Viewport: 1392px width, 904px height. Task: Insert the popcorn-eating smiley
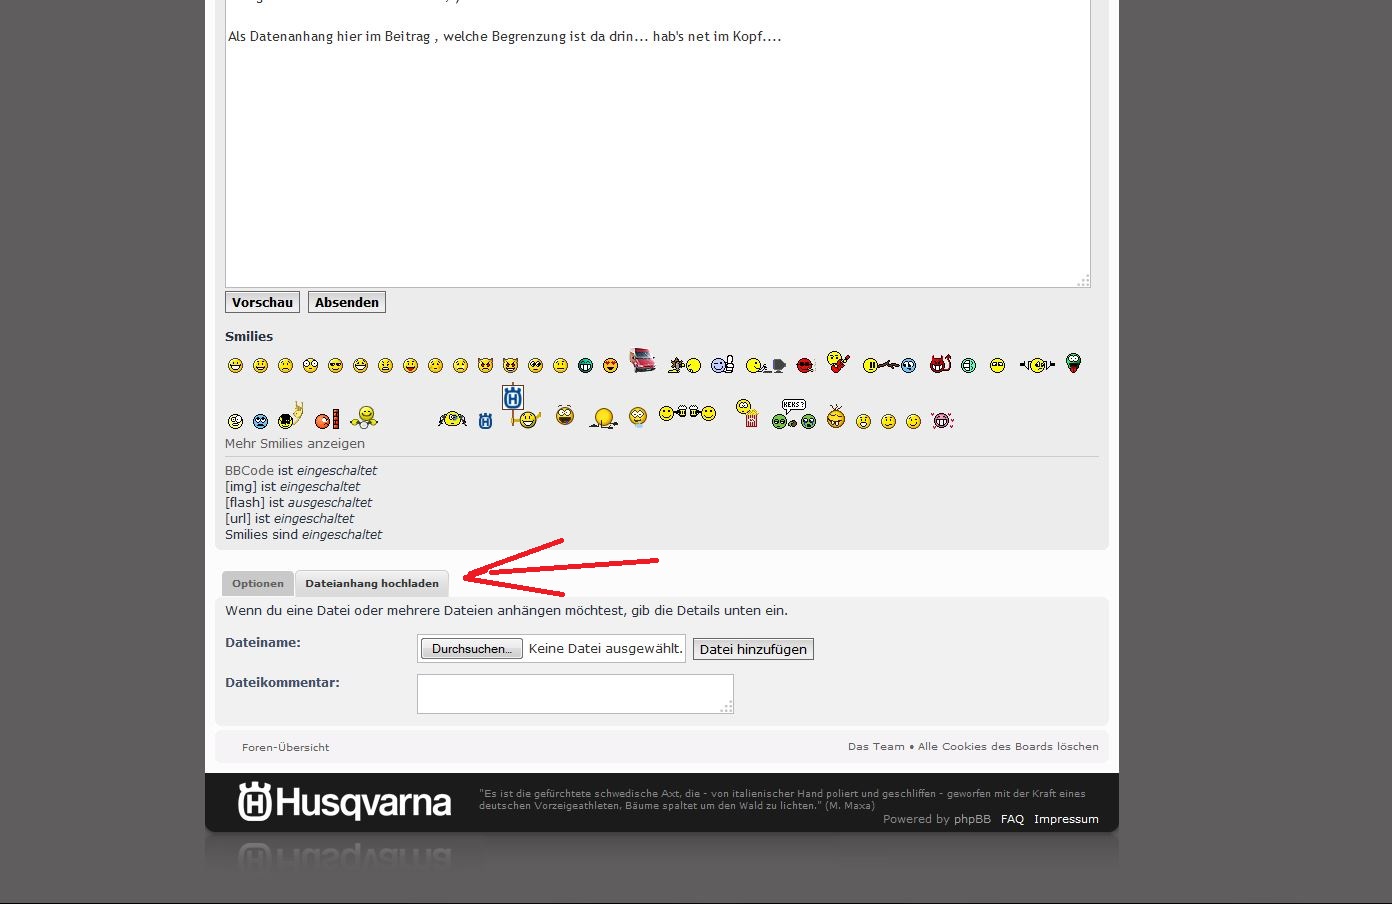[747, 413]
